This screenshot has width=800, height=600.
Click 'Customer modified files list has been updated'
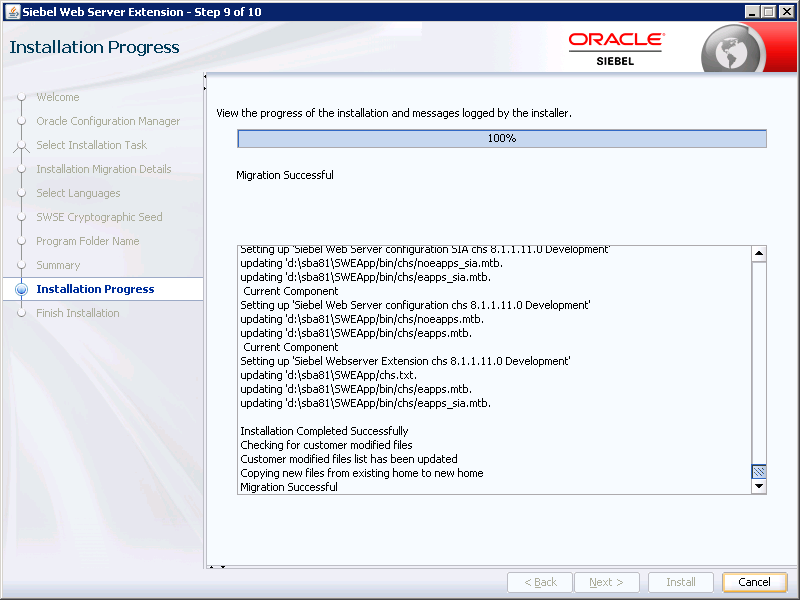tap(348, 459)
